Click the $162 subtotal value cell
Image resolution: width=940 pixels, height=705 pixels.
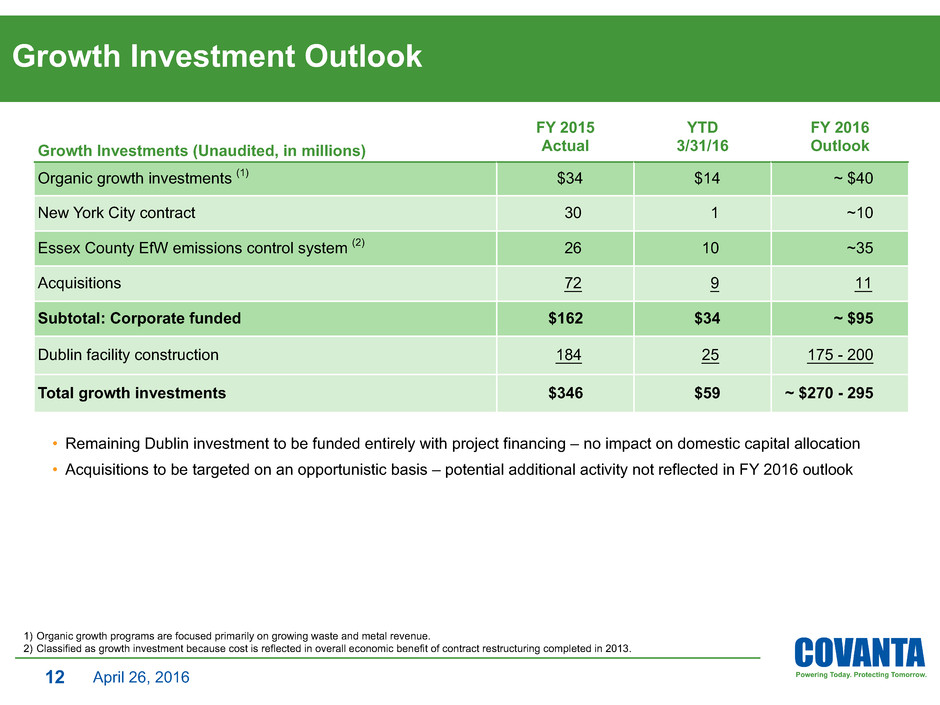point(566,319)
